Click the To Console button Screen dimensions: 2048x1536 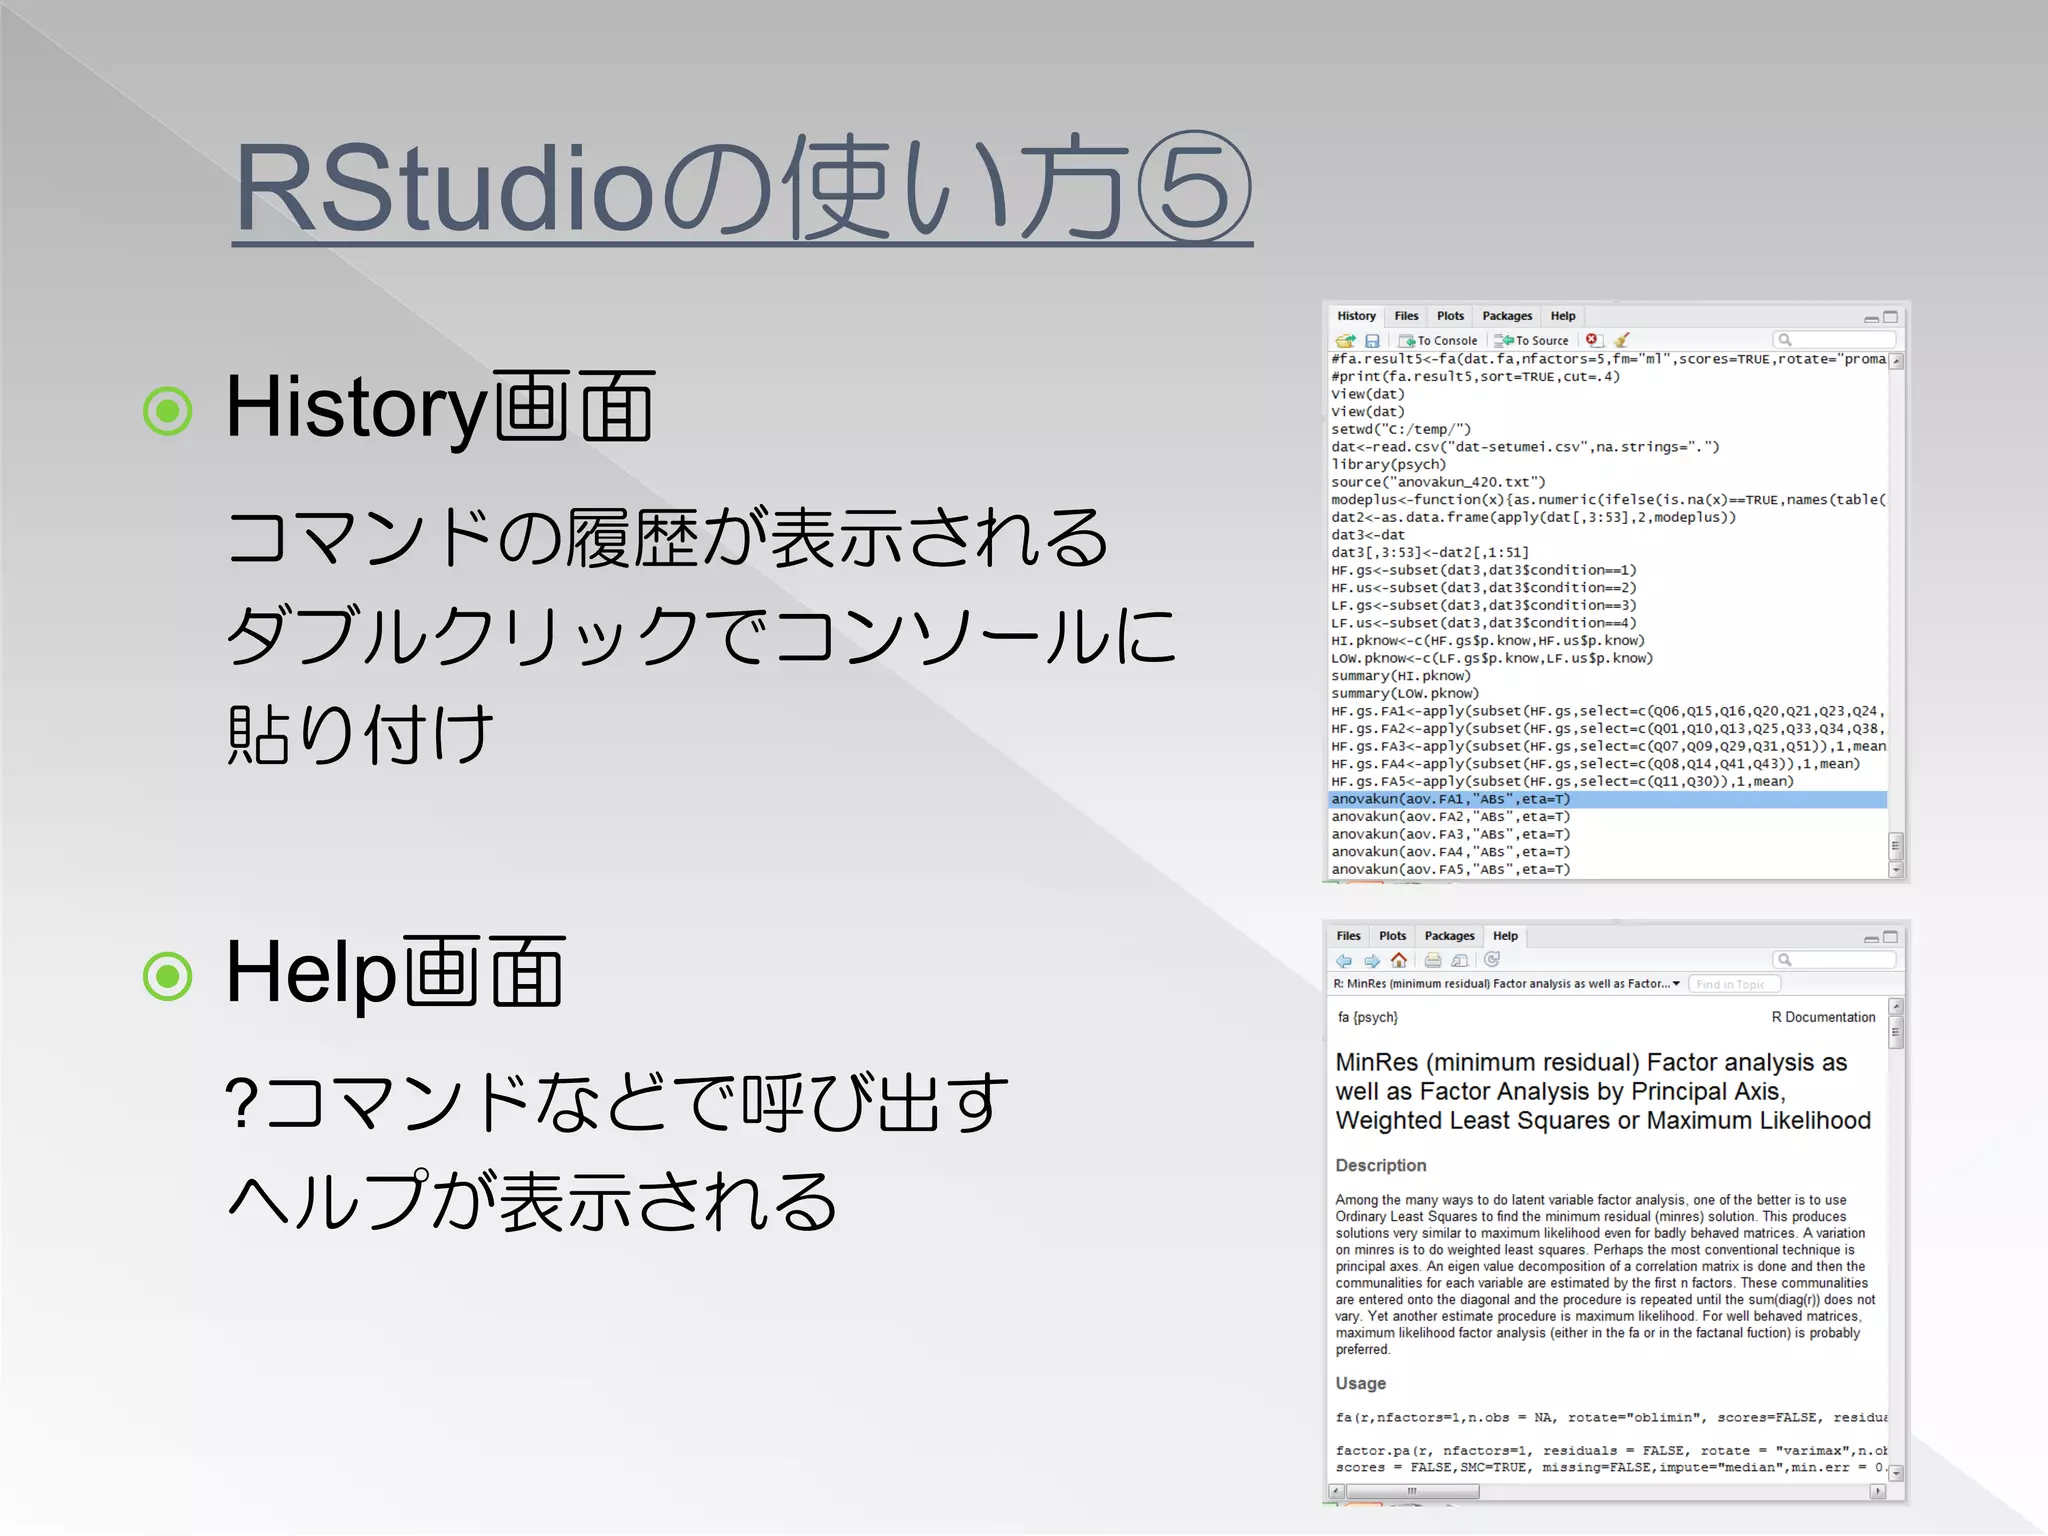(1438, 341)
